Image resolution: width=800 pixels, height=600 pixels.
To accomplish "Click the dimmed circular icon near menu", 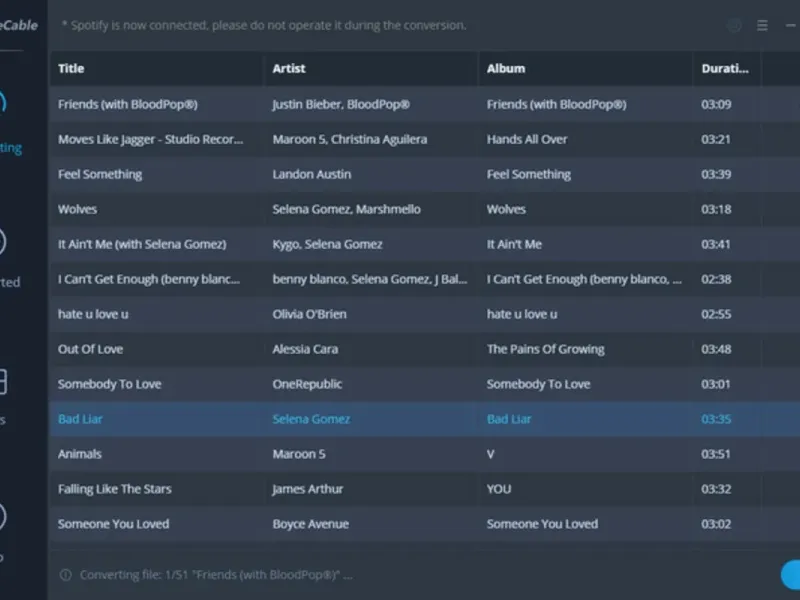I will click(x=736, y=25).
